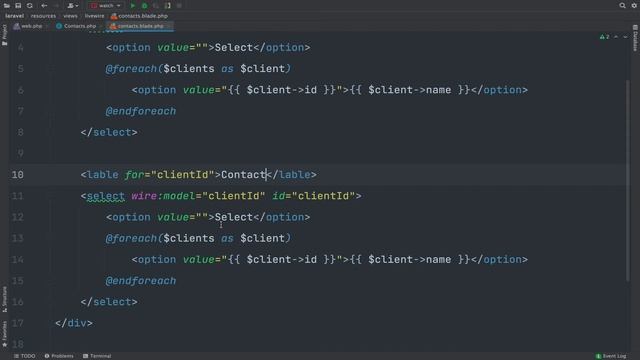Go to previous highlighted error arrow
Image resolution: width=640 pixels, height=360 pixels.
click(616, 37)
